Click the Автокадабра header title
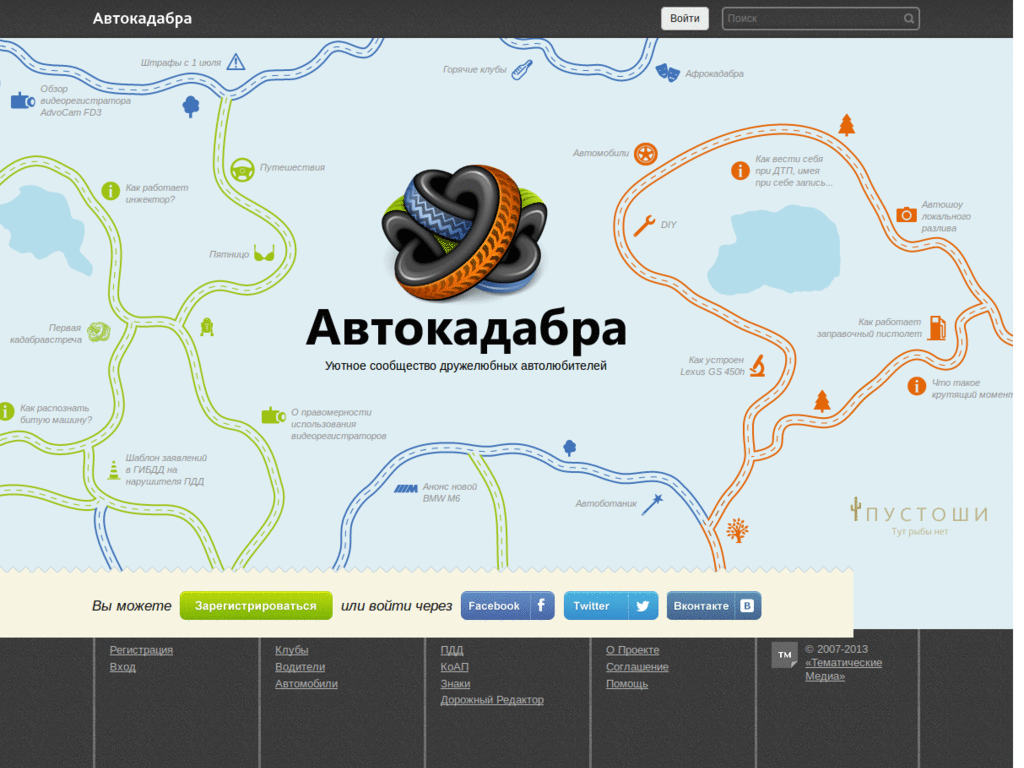Image resolution: width=1024 pixels, height=768 pixels. 142,18
